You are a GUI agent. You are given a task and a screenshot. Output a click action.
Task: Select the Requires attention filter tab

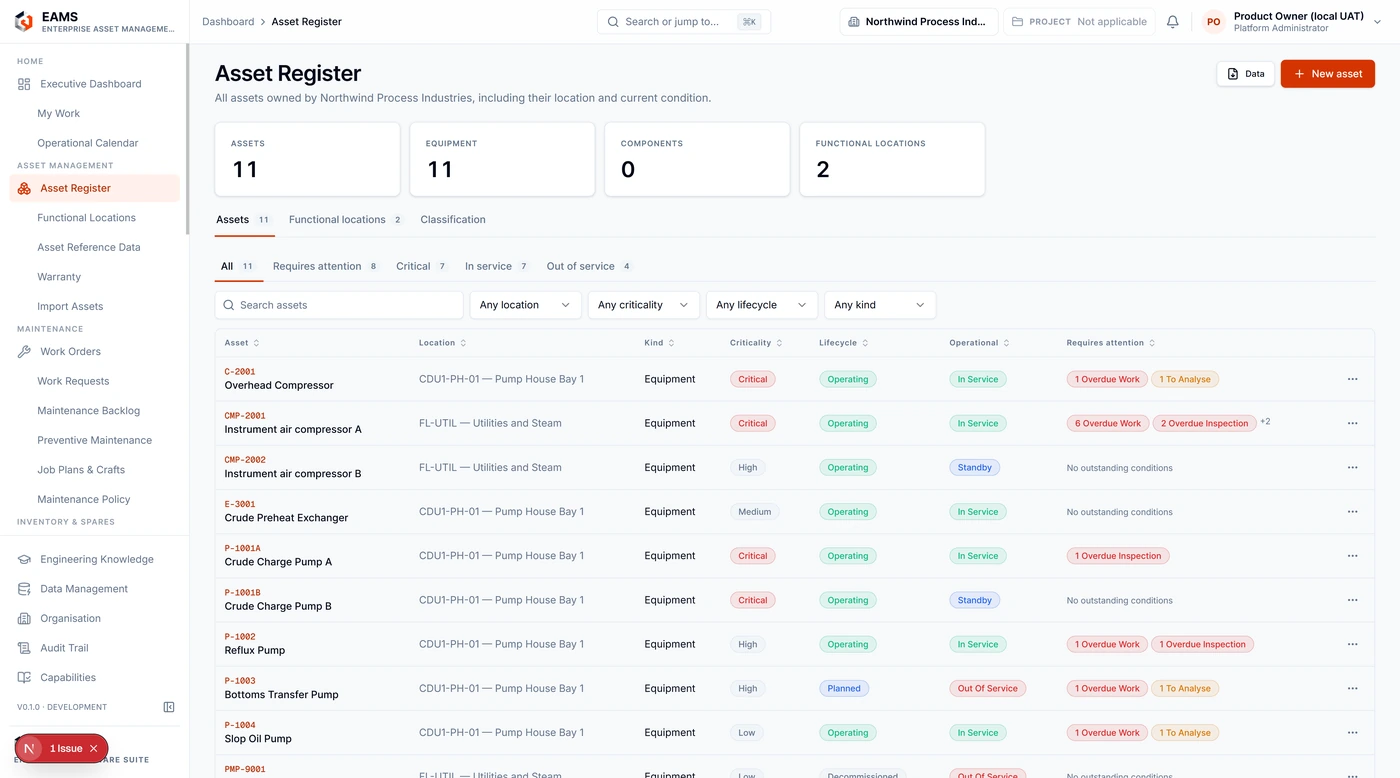pyautogui.click(x=326, y=267)
